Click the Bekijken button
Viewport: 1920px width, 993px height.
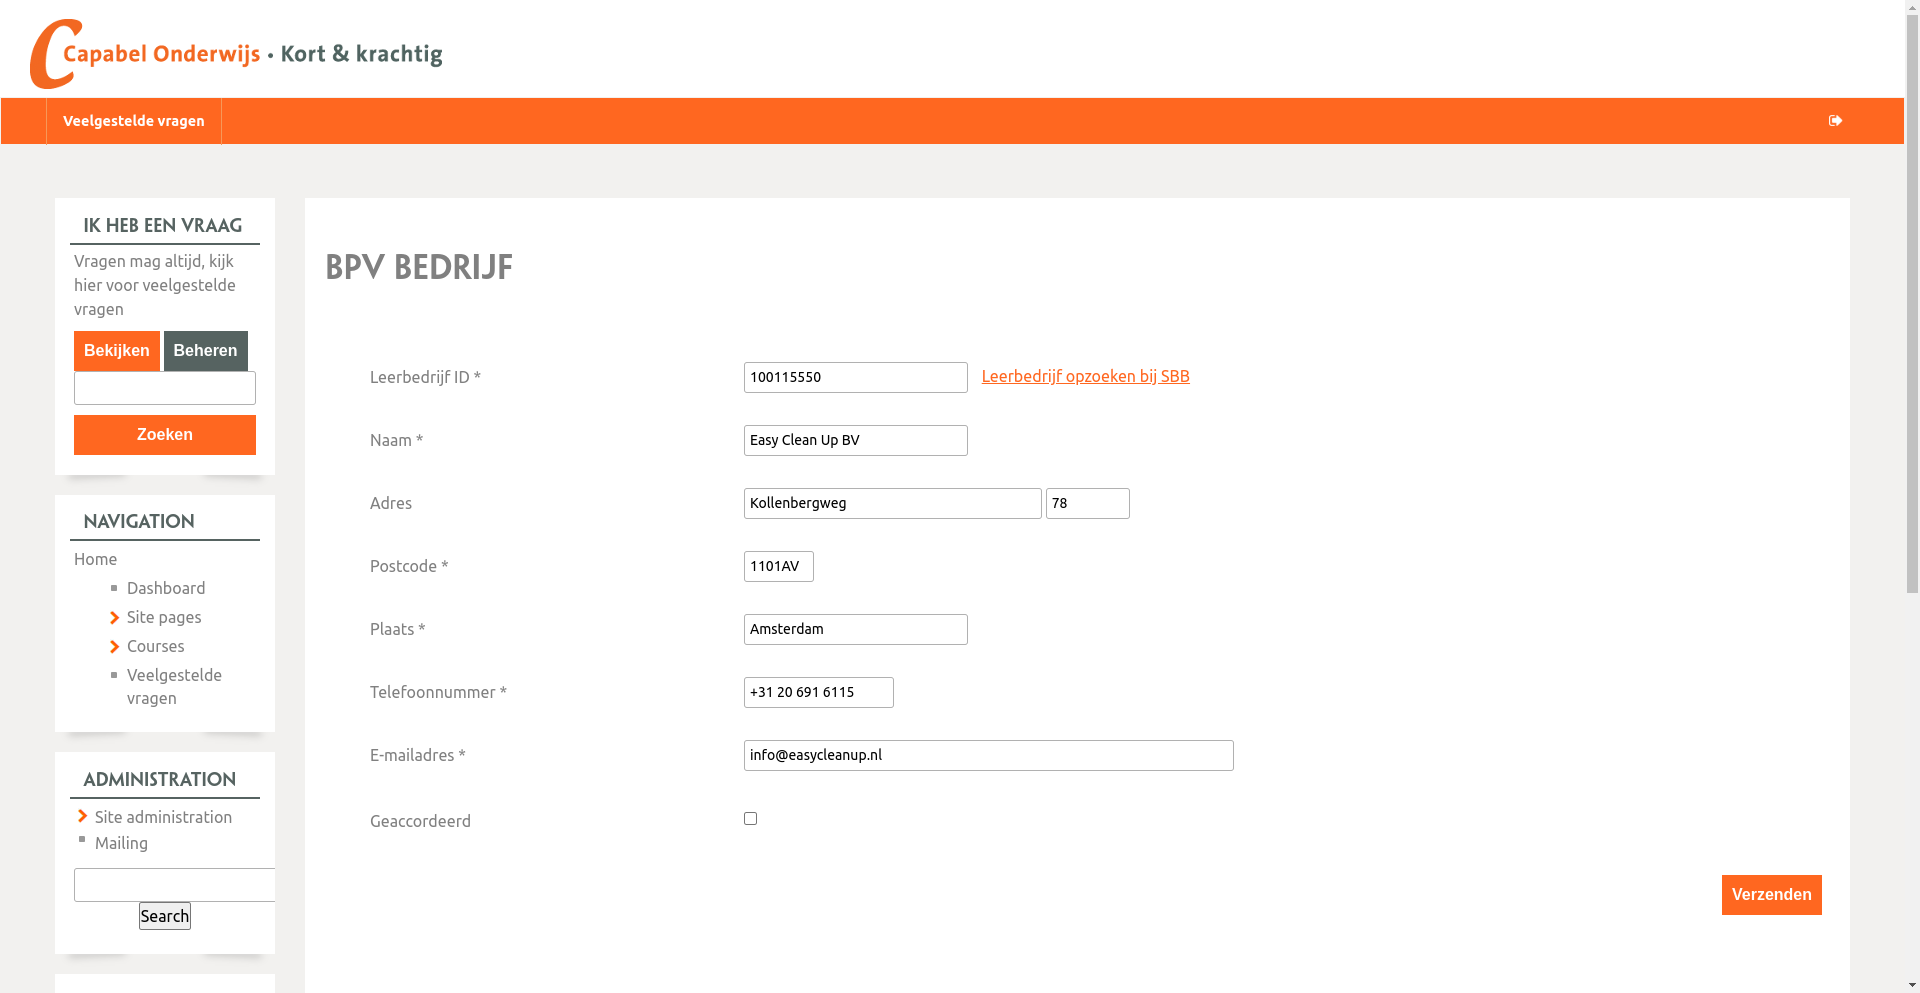(117, 351)
